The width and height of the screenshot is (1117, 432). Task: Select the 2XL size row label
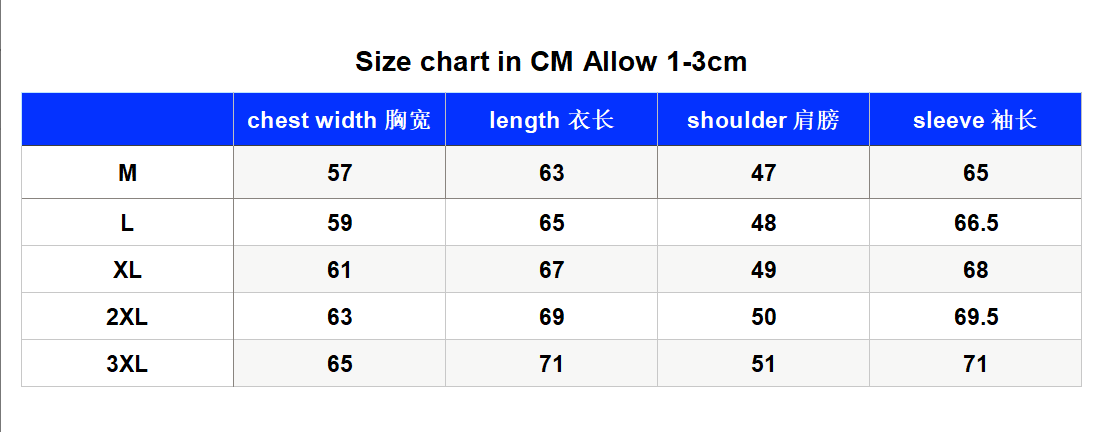click(128, 317)
